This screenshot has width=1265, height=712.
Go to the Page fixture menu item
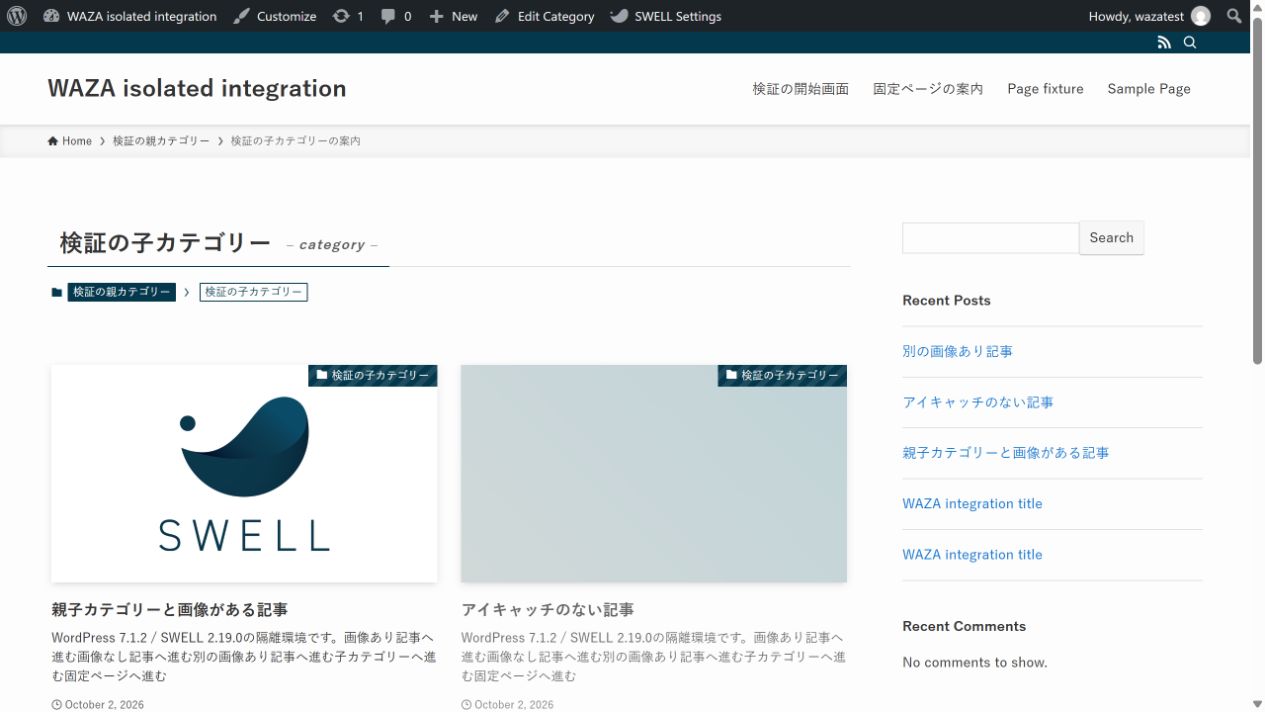1045,89
